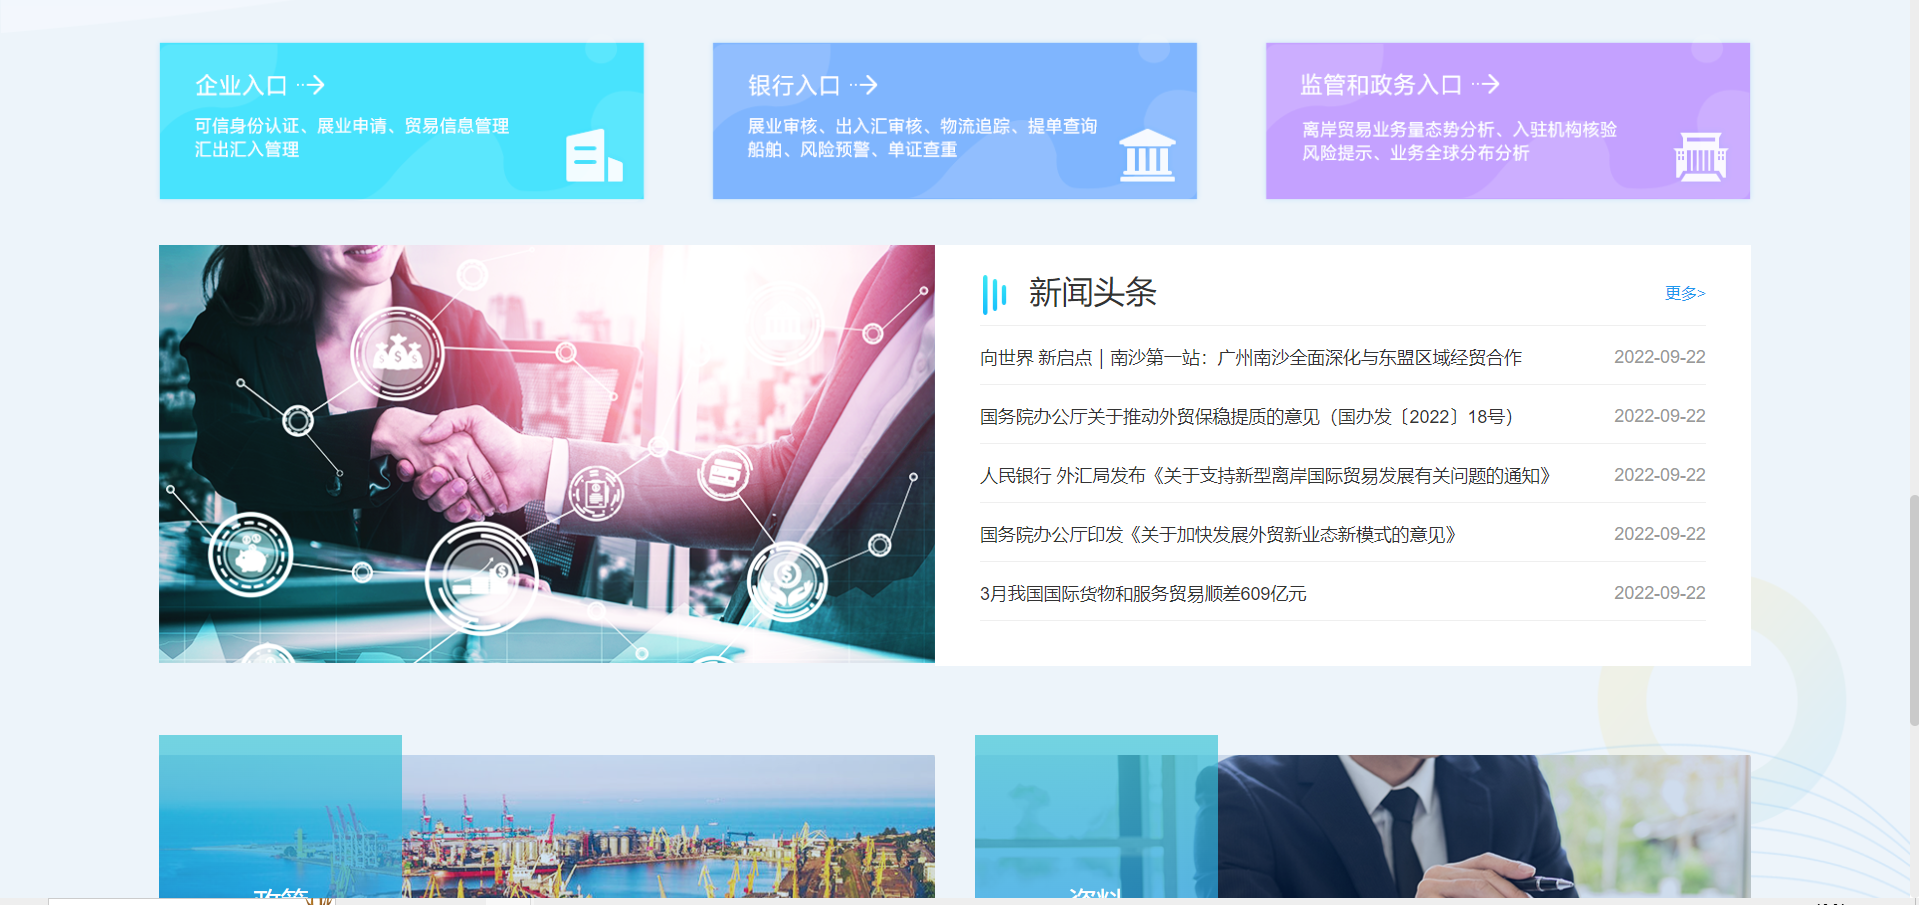Screen dimensions: 1919x905
Task: Click the businessman with pen photo
Action: coord(1484,826)
